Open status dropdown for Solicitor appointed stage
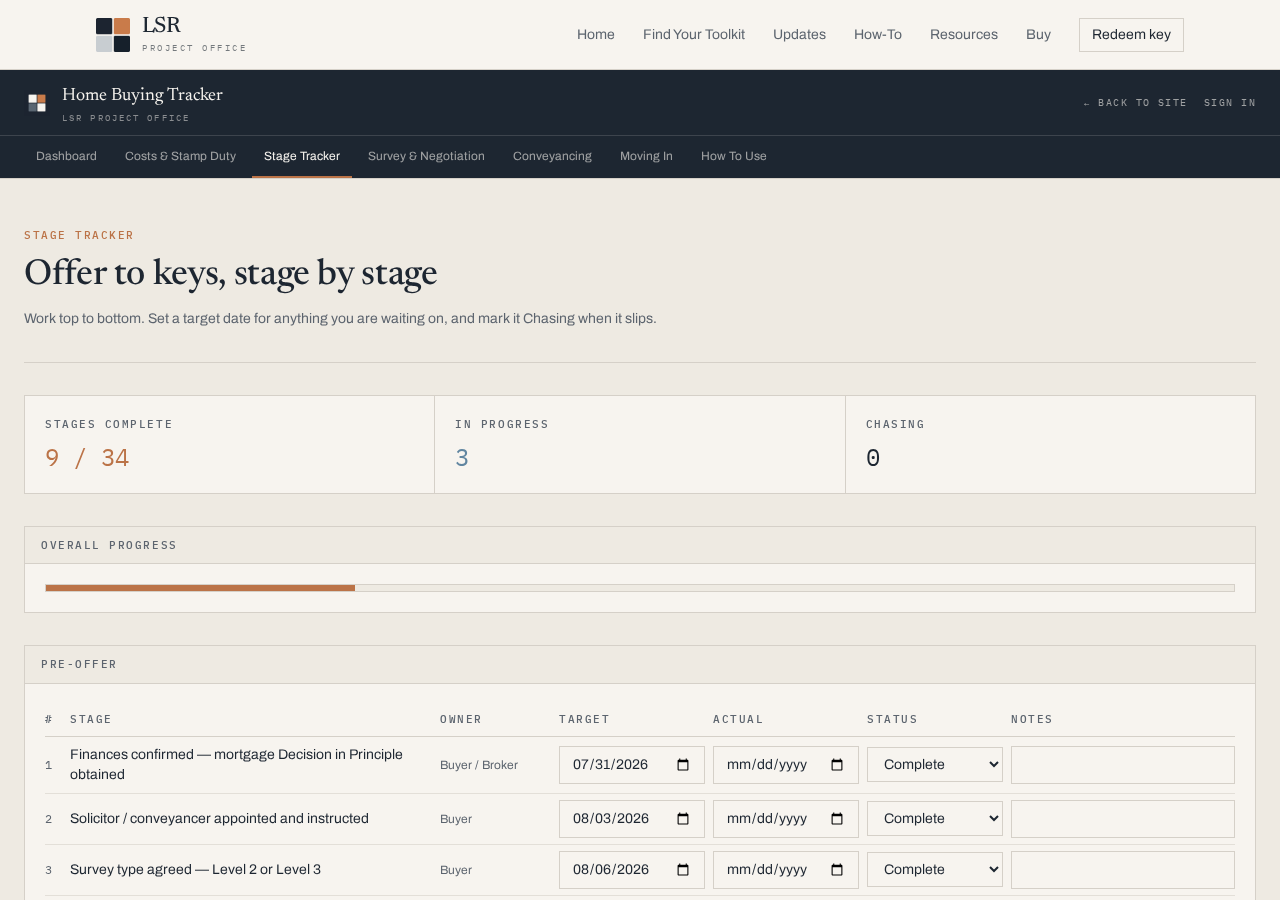The image size is (1280, 900). pos(935,819)
